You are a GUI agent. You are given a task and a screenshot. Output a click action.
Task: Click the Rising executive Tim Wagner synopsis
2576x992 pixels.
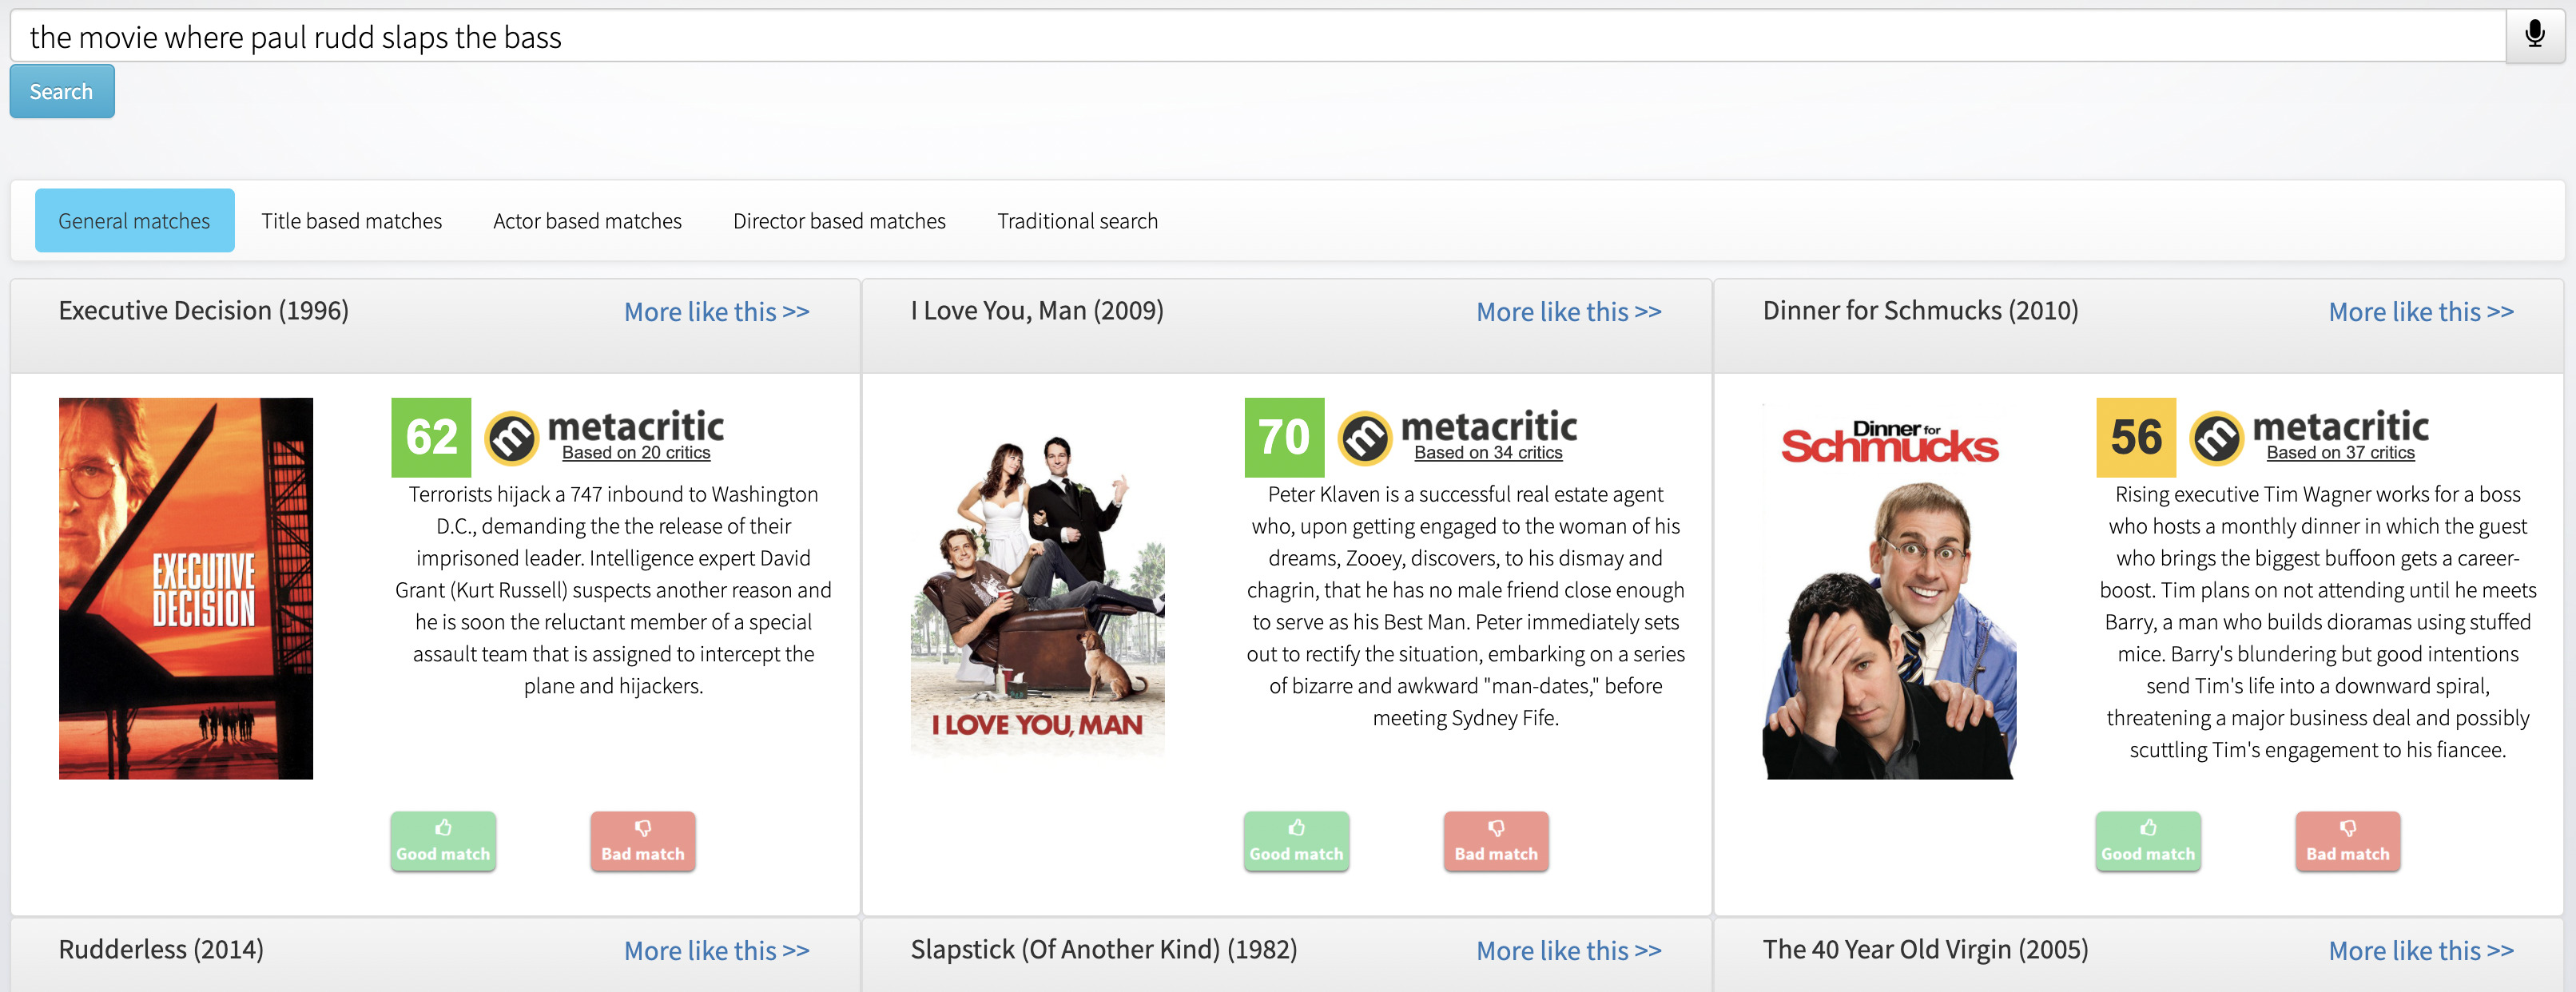(x=2317, y=621)
